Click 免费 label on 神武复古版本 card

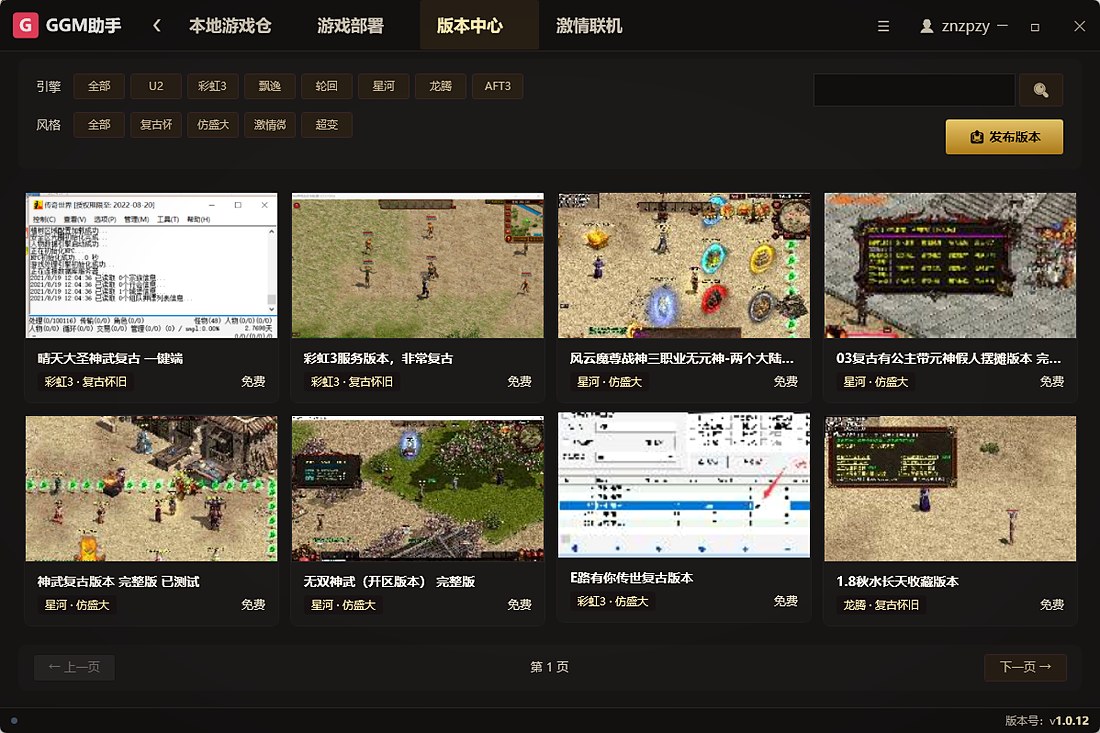(x=253, y=605)
